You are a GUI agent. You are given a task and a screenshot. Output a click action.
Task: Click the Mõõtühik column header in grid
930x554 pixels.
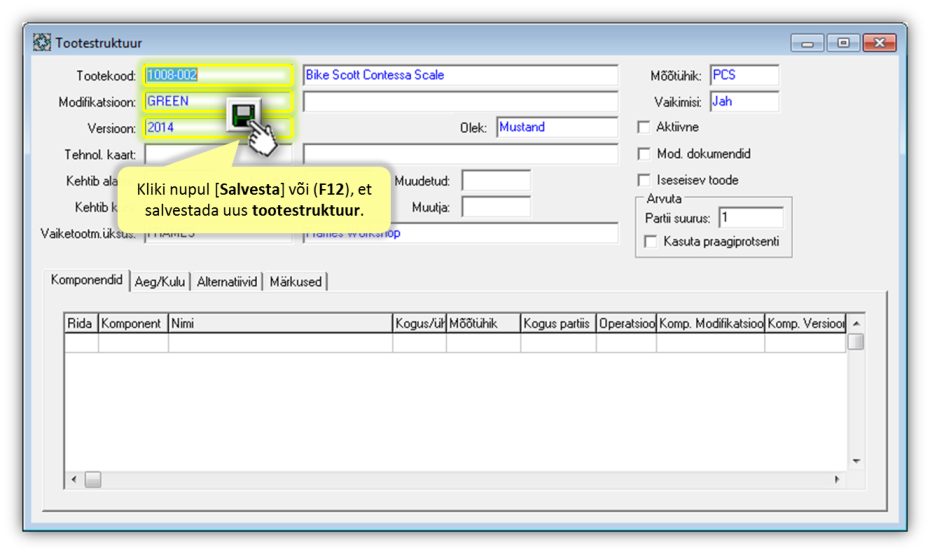pos(483,323)
